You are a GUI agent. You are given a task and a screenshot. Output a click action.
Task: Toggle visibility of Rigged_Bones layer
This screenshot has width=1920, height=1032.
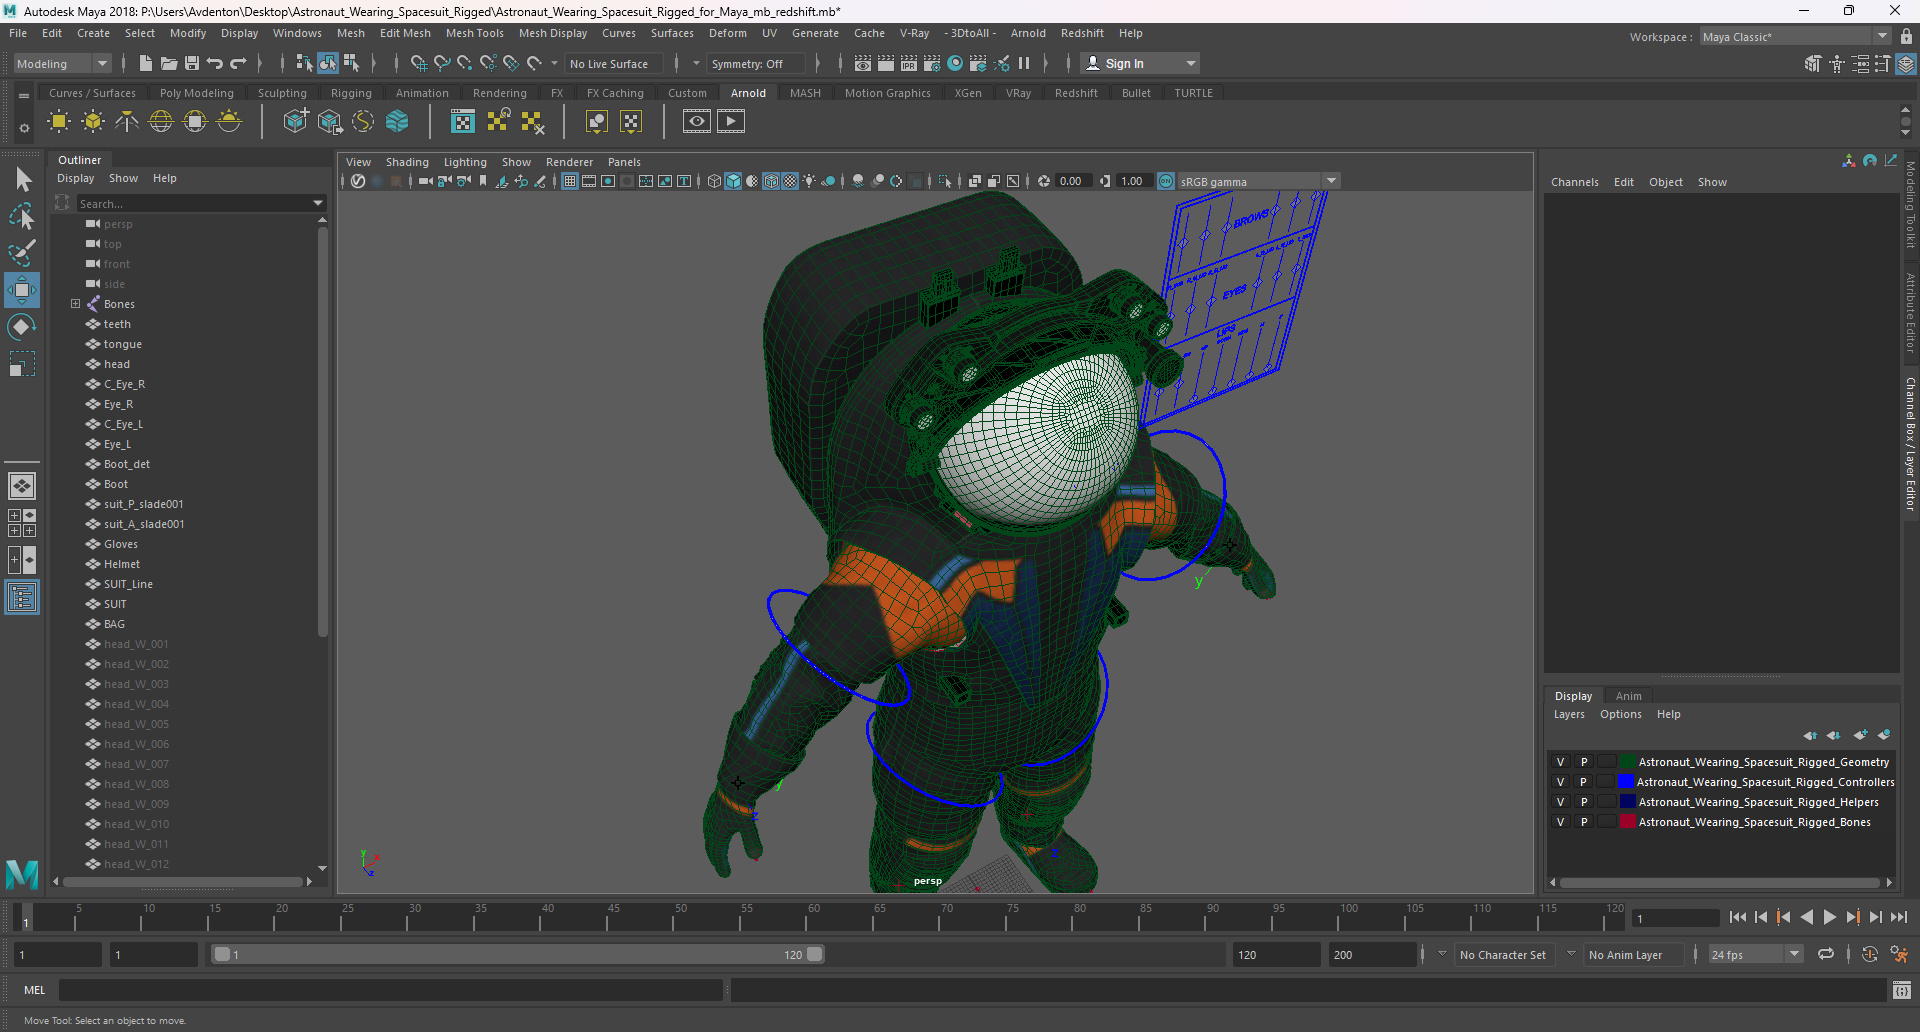click(1560, 822)
